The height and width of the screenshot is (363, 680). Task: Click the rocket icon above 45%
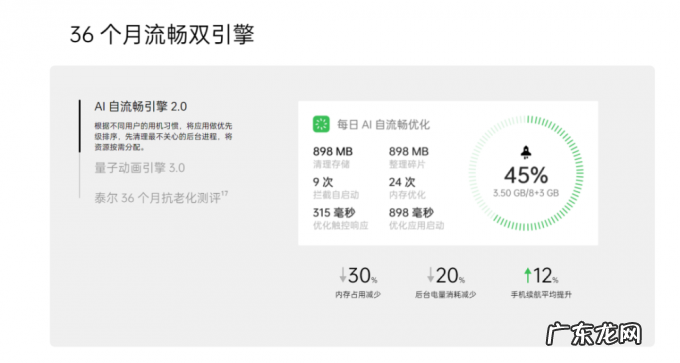526,152
